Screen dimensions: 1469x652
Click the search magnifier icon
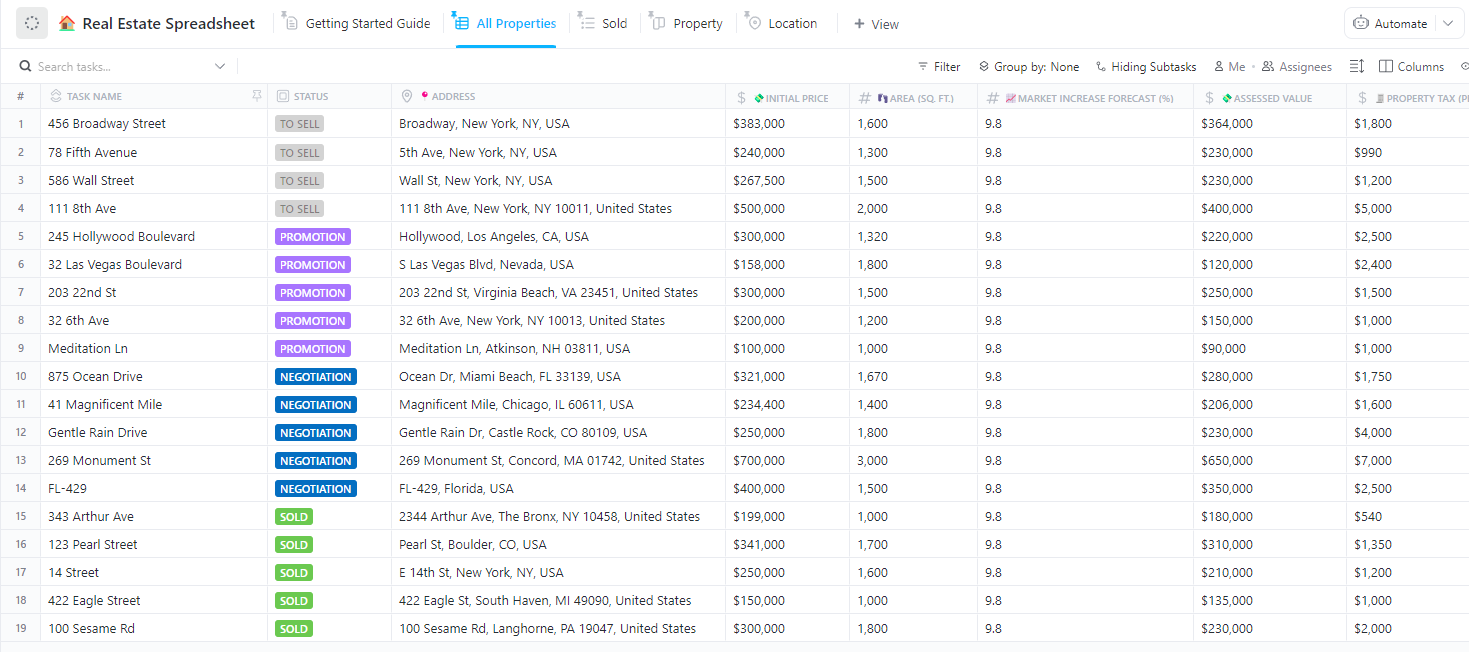click(x=26, y=66)
